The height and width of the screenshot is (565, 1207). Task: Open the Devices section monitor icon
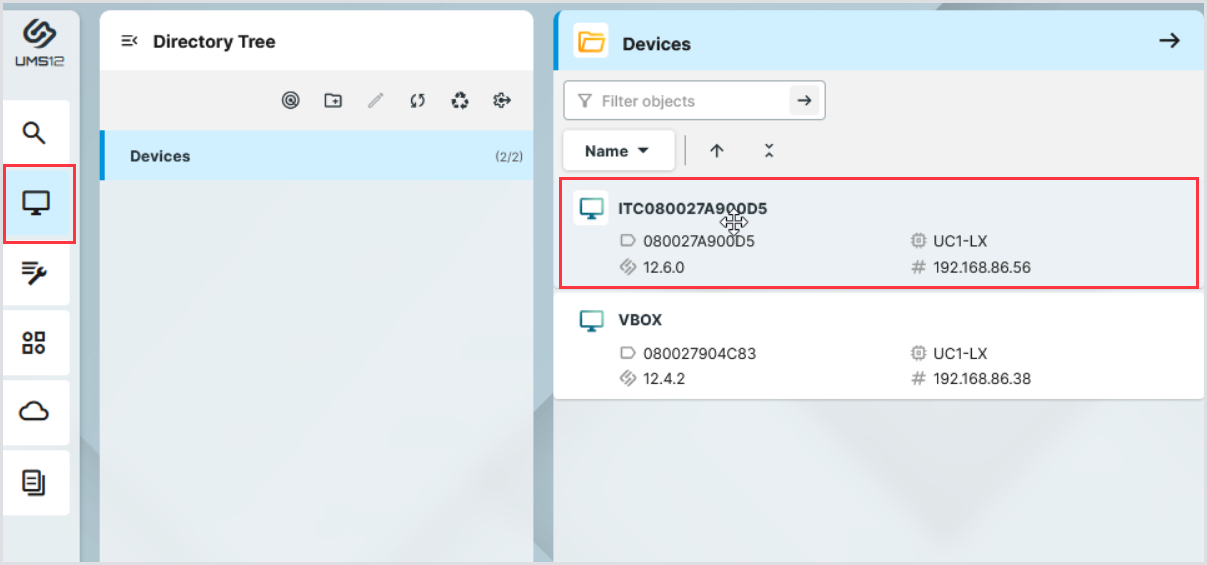tap(36, 204)
